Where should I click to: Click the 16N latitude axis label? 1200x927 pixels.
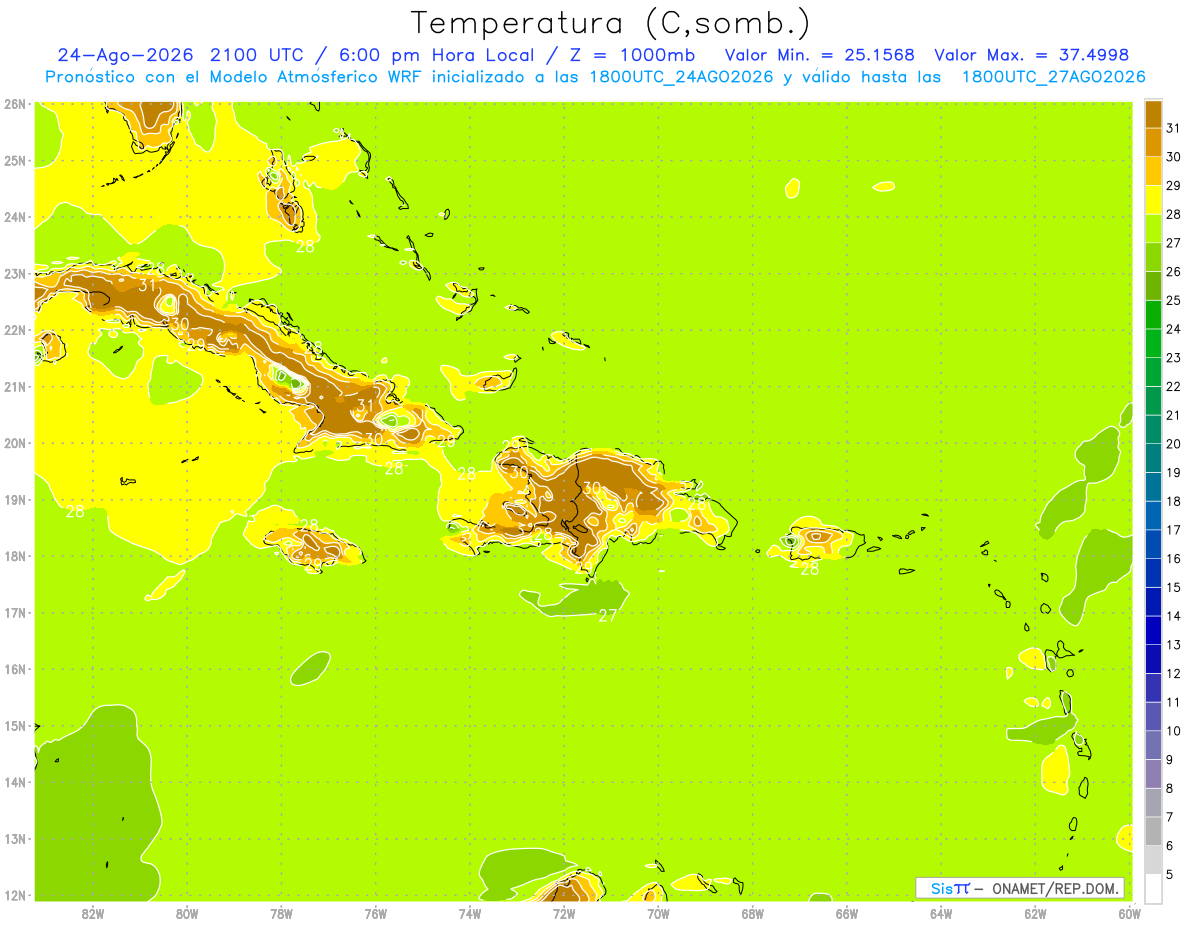15,669
